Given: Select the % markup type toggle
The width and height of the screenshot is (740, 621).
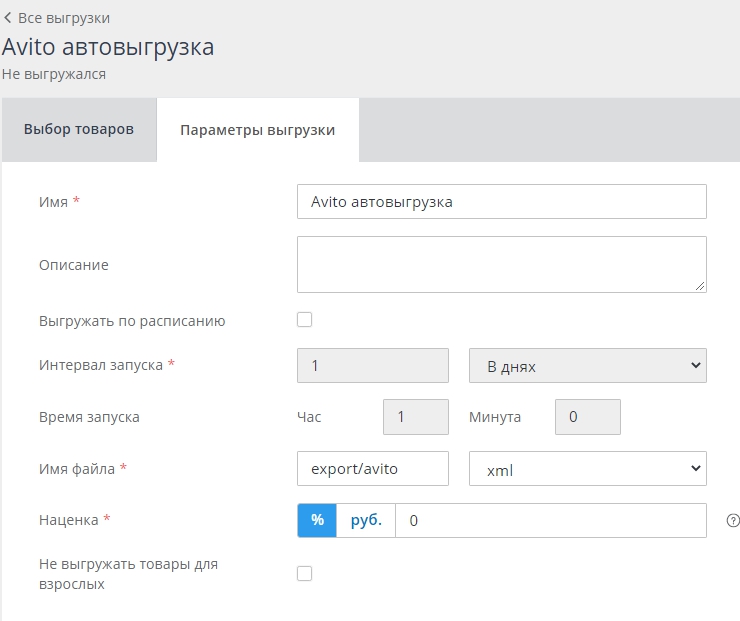Looking at the screenshot, I should [x=317, y=520].
